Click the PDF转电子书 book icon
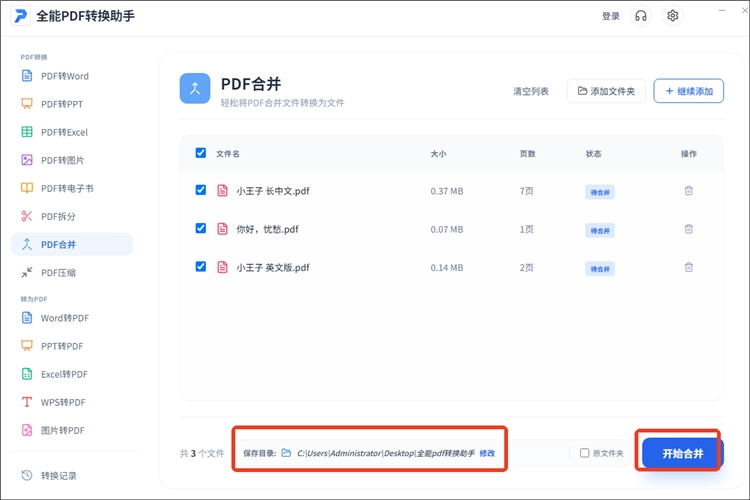750x500 pixels. (x=27, y=188)
